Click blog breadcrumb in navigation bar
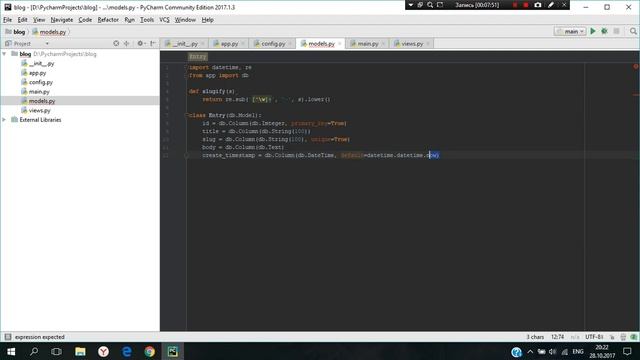 coord(16,32)
